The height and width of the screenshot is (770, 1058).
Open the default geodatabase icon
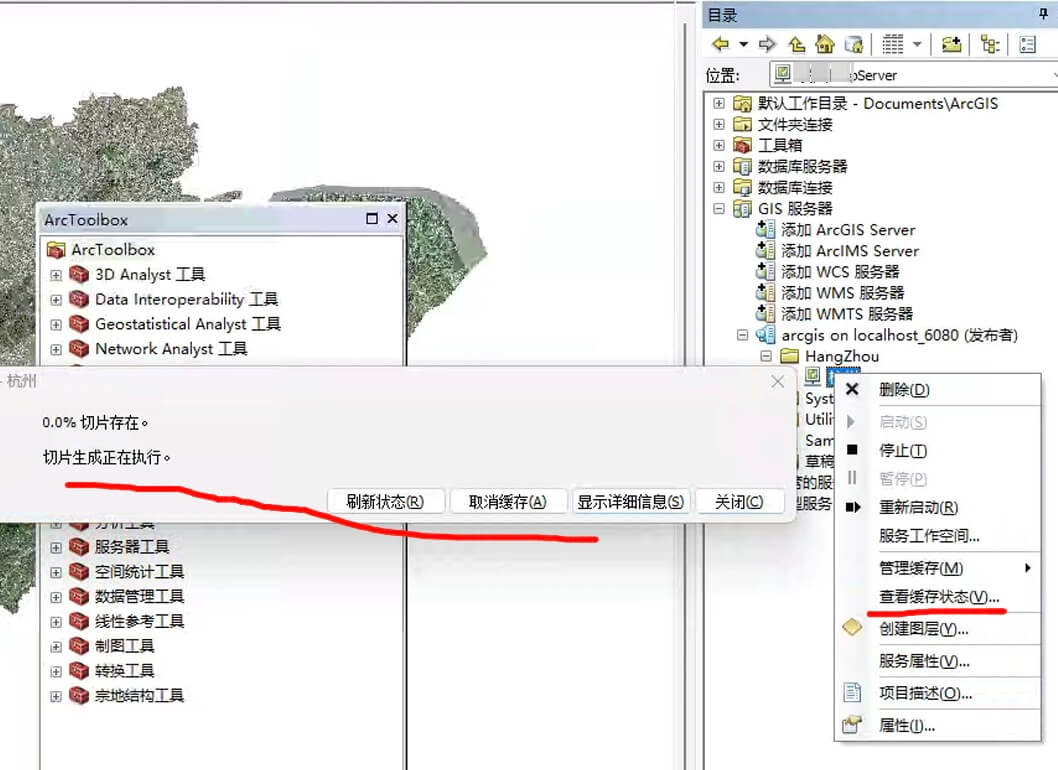coord(854,45)
